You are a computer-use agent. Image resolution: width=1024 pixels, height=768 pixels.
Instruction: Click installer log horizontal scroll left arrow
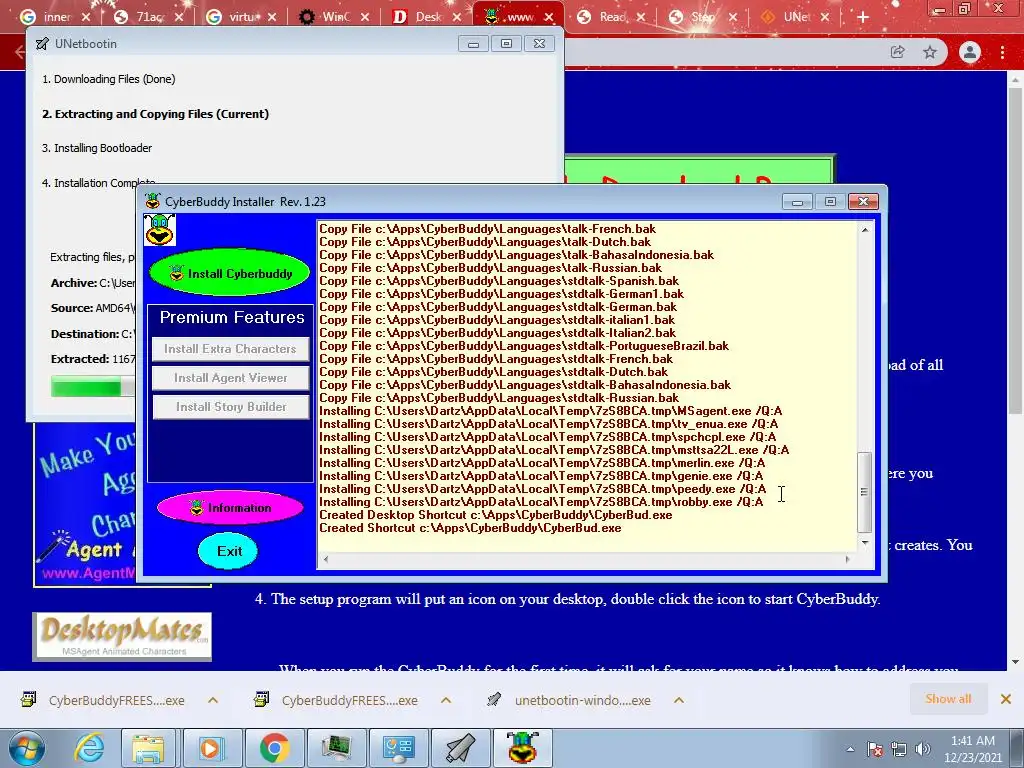point(326,559)
